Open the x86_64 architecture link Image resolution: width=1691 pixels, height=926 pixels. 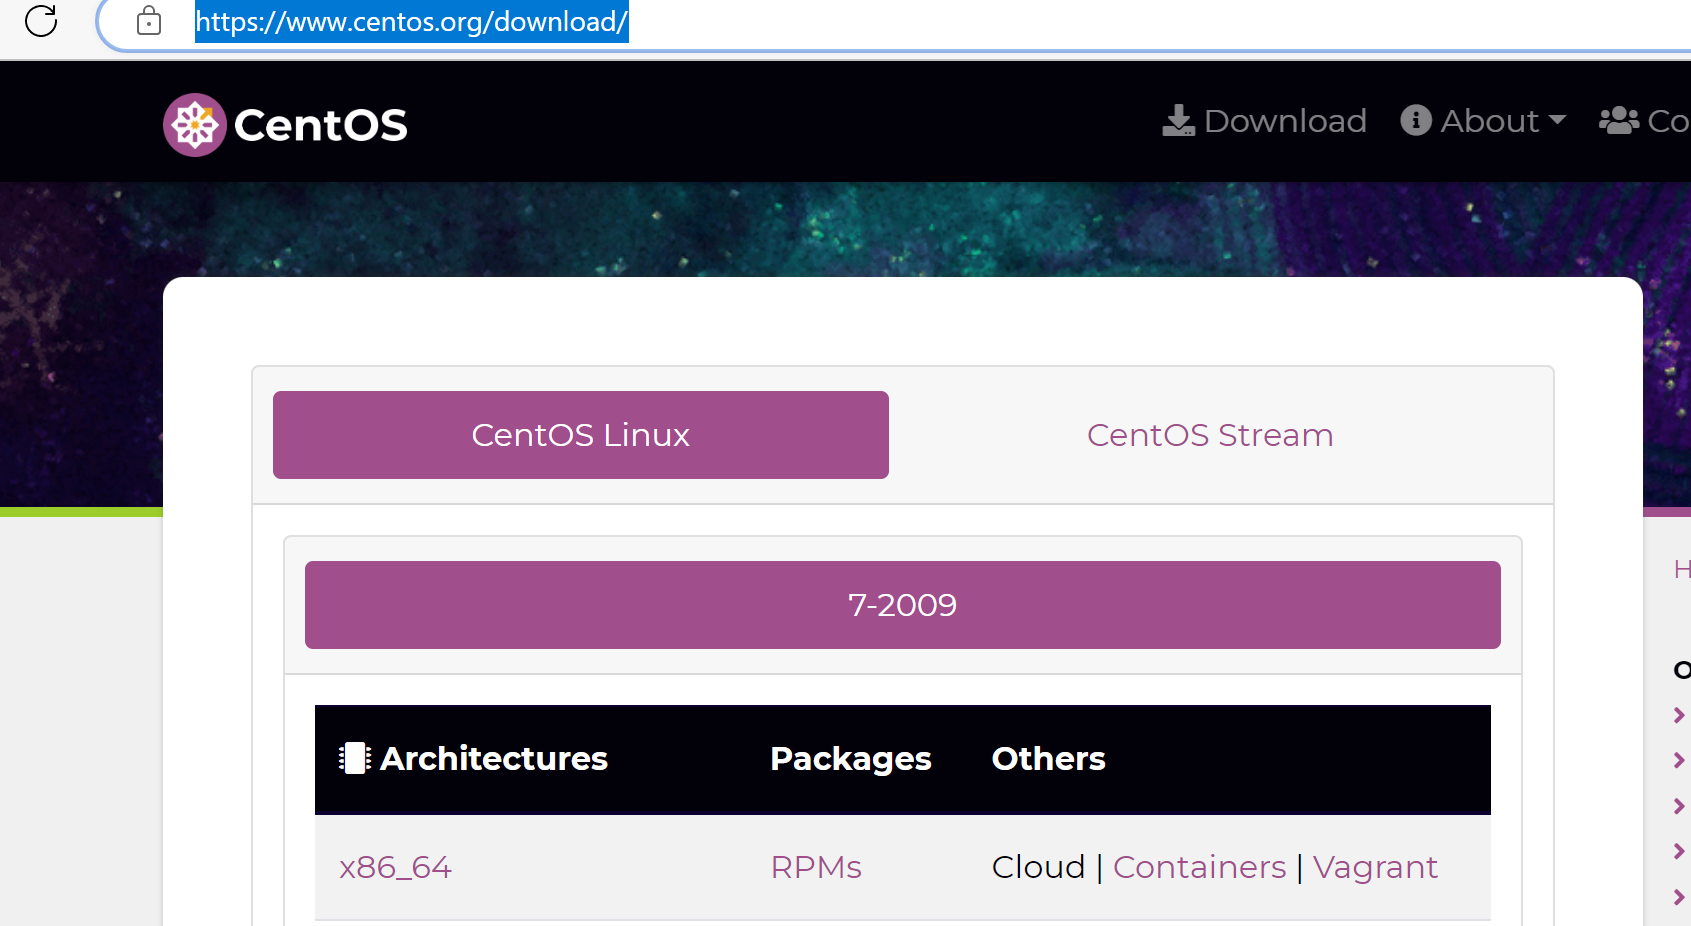395,867
